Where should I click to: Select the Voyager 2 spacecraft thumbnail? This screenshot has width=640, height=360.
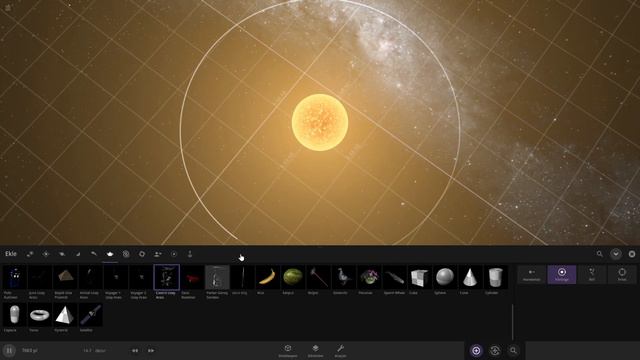click(141, 277)
